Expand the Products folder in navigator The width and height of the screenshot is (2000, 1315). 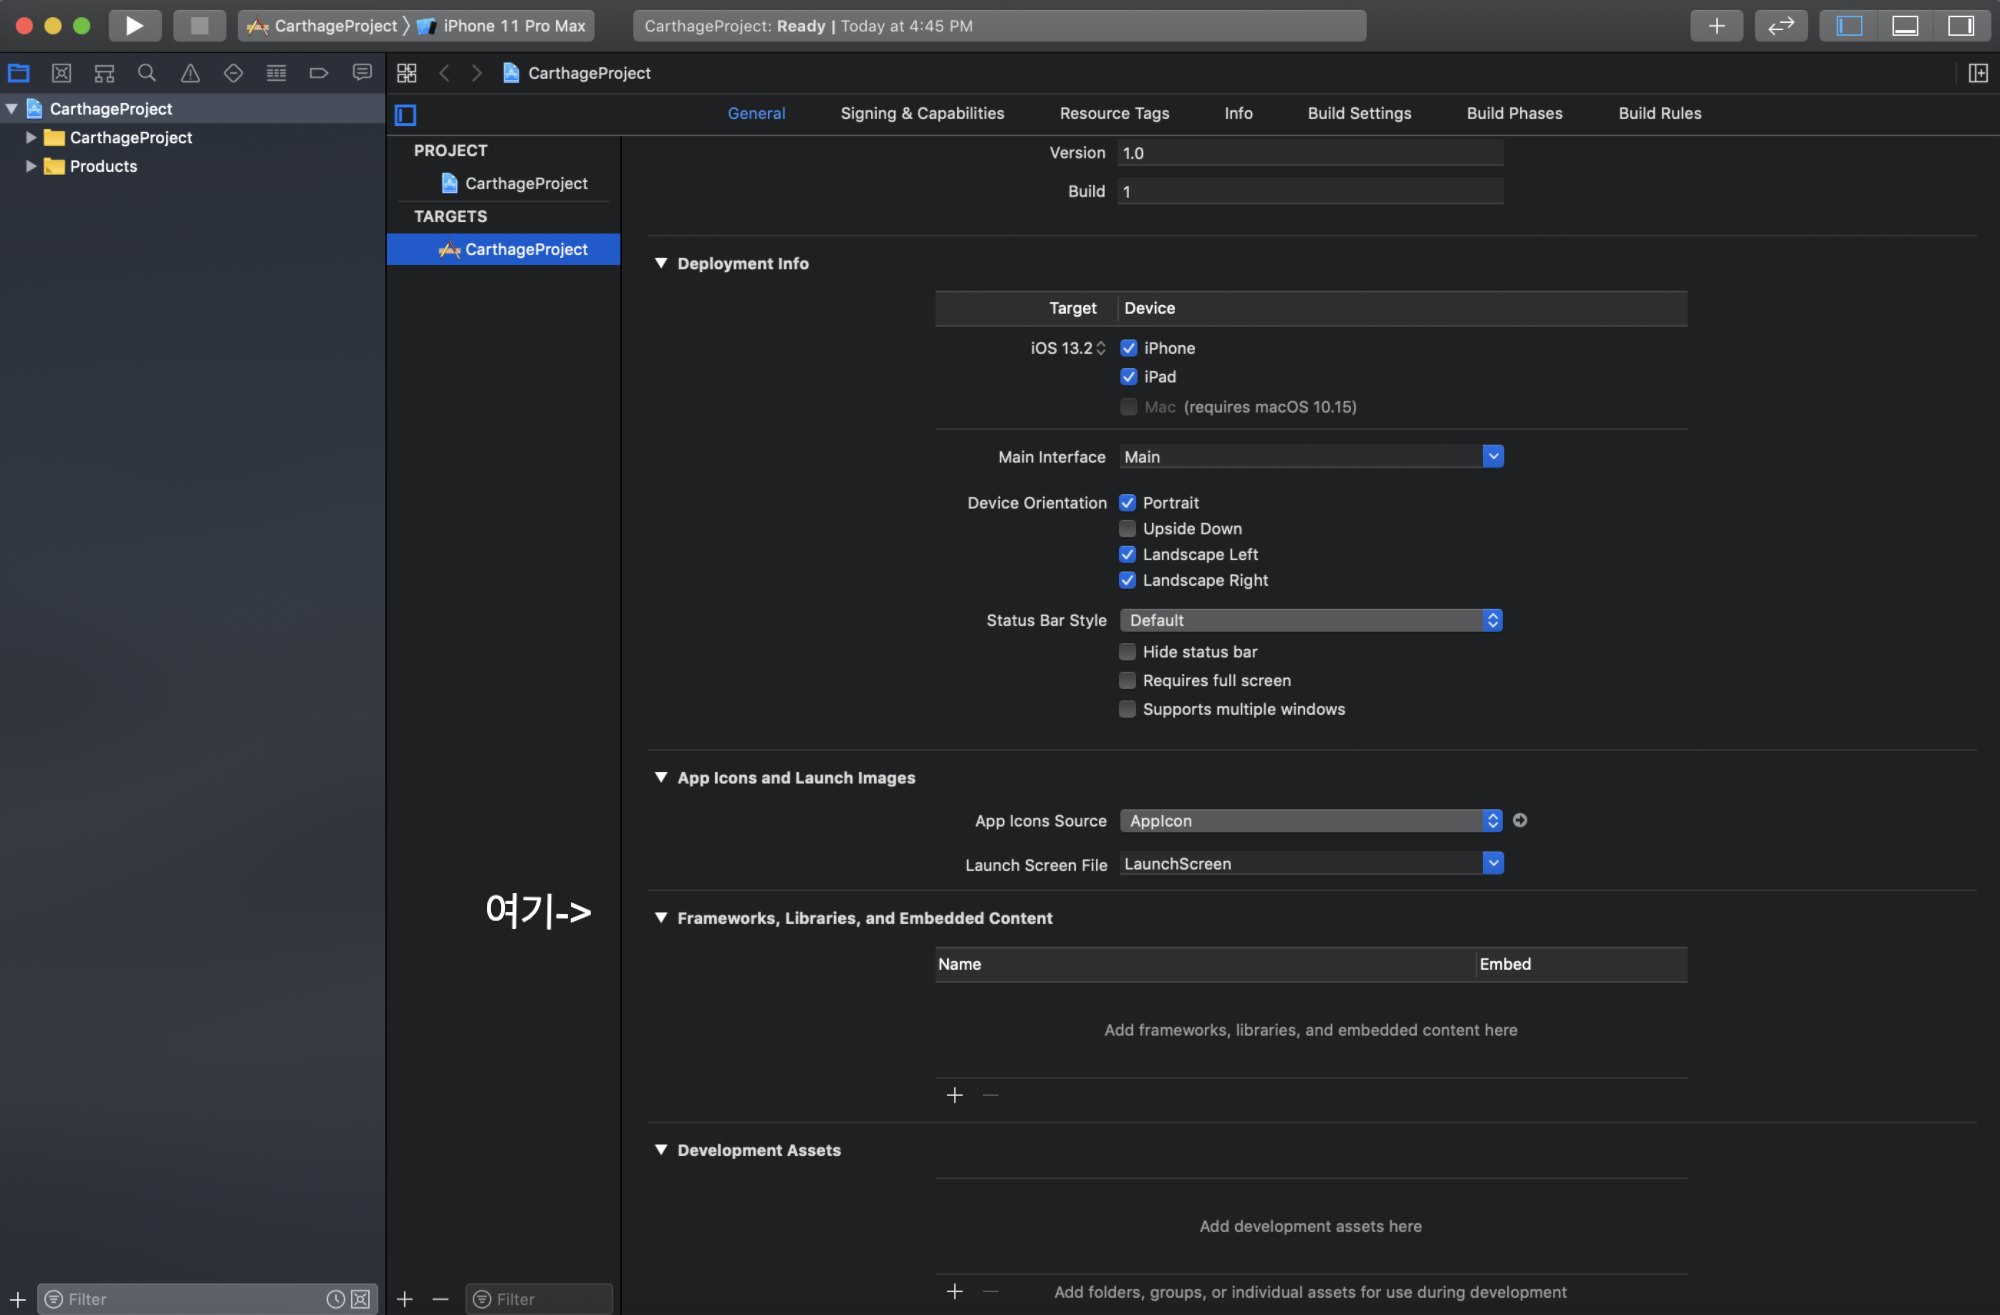coord(31,167)
